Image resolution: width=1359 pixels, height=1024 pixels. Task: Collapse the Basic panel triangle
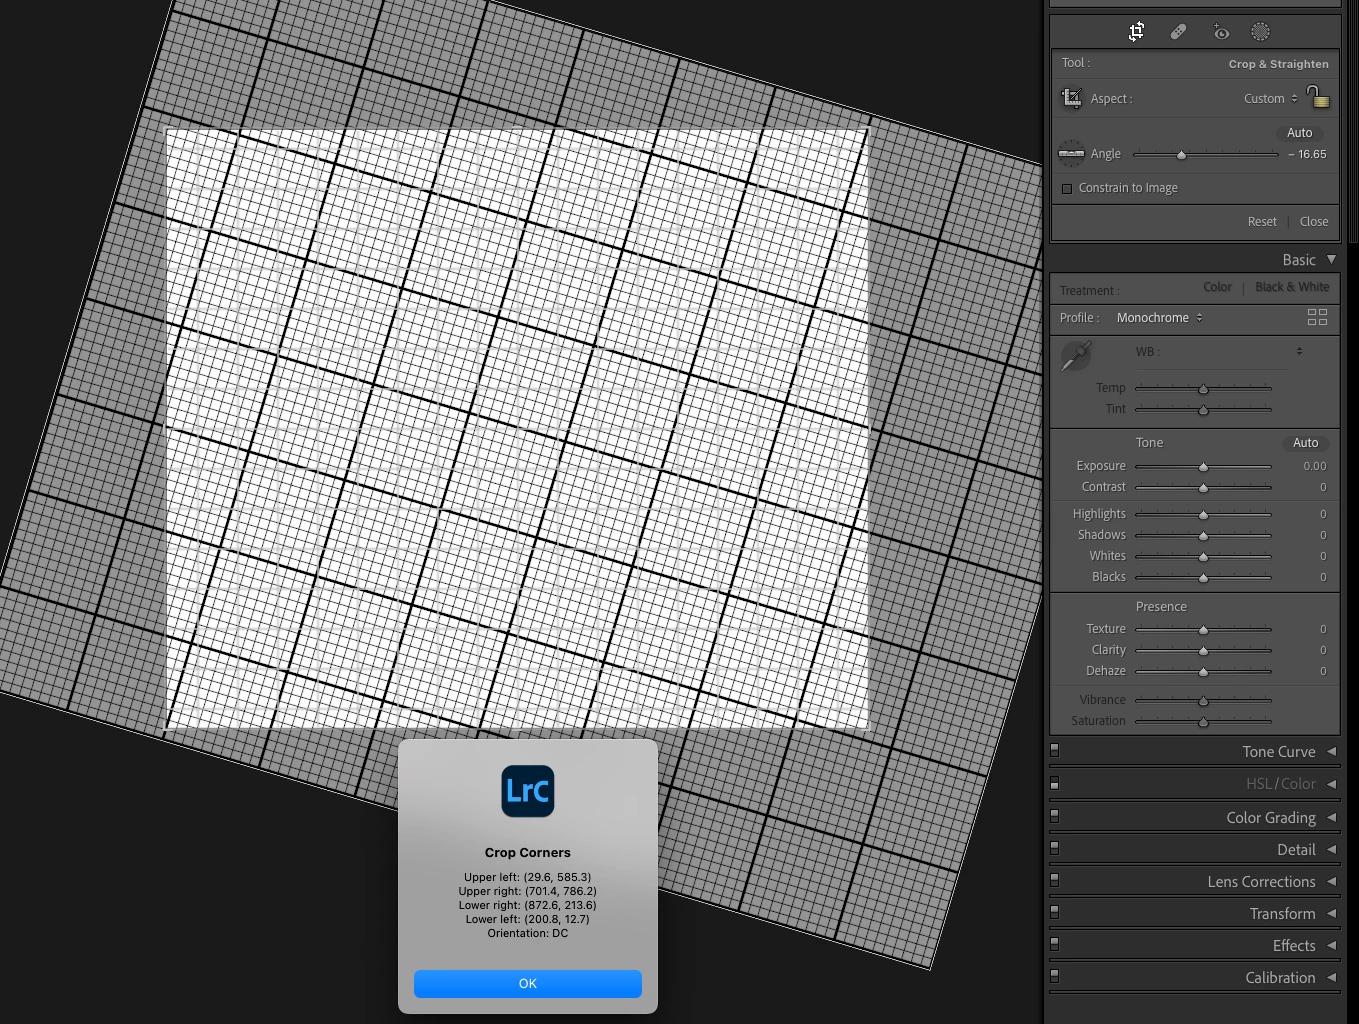tap(1331, 259)
